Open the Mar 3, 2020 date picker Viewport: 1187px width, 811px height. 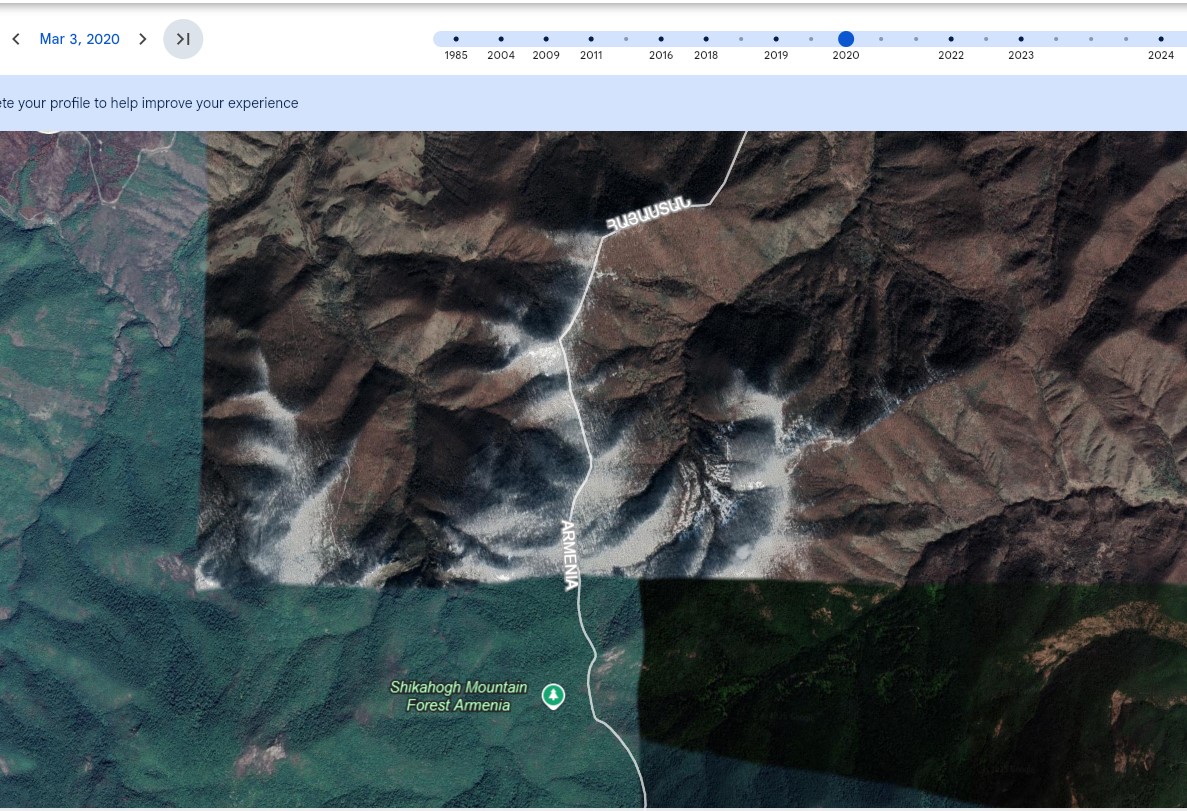pyautogui.click(x=79, y=39)
